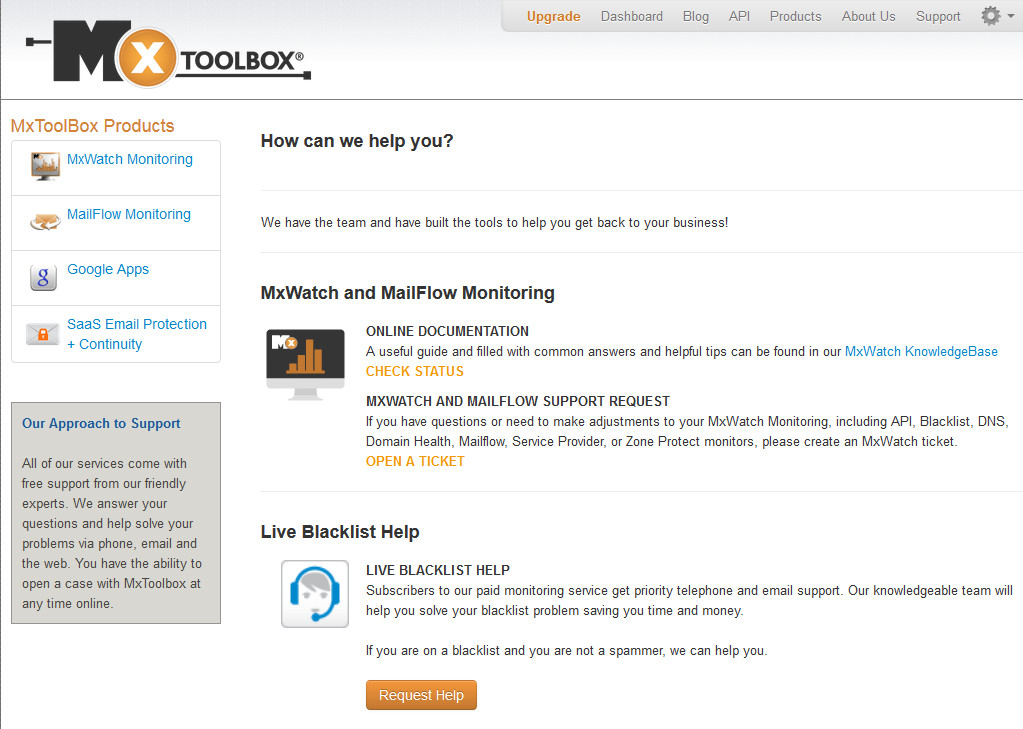Go to the Dashboard
The image size is (1023, 729).
631,16
